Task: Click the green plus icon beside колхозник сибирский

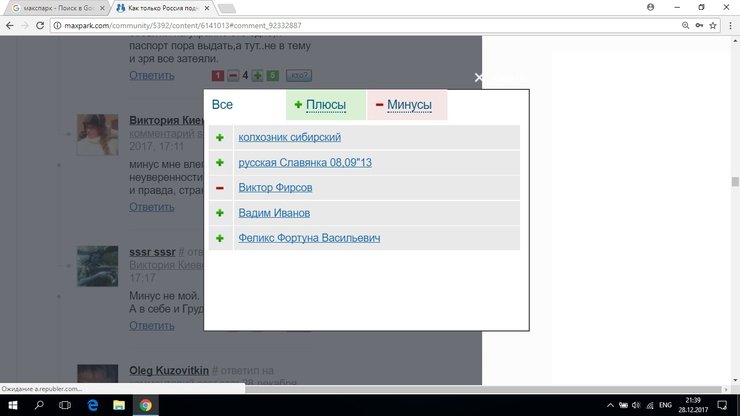Action: (x=220, y=137)
